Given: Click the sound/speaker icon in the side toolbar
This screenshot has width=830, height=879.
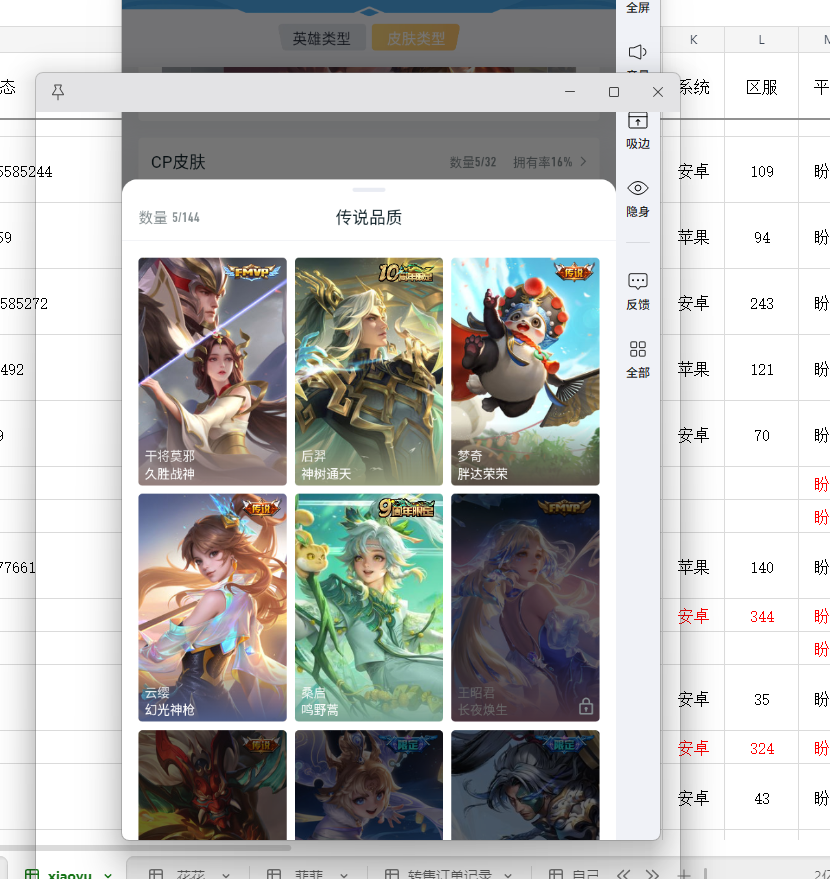Looking at the screenshot, I should pos(637,52).
